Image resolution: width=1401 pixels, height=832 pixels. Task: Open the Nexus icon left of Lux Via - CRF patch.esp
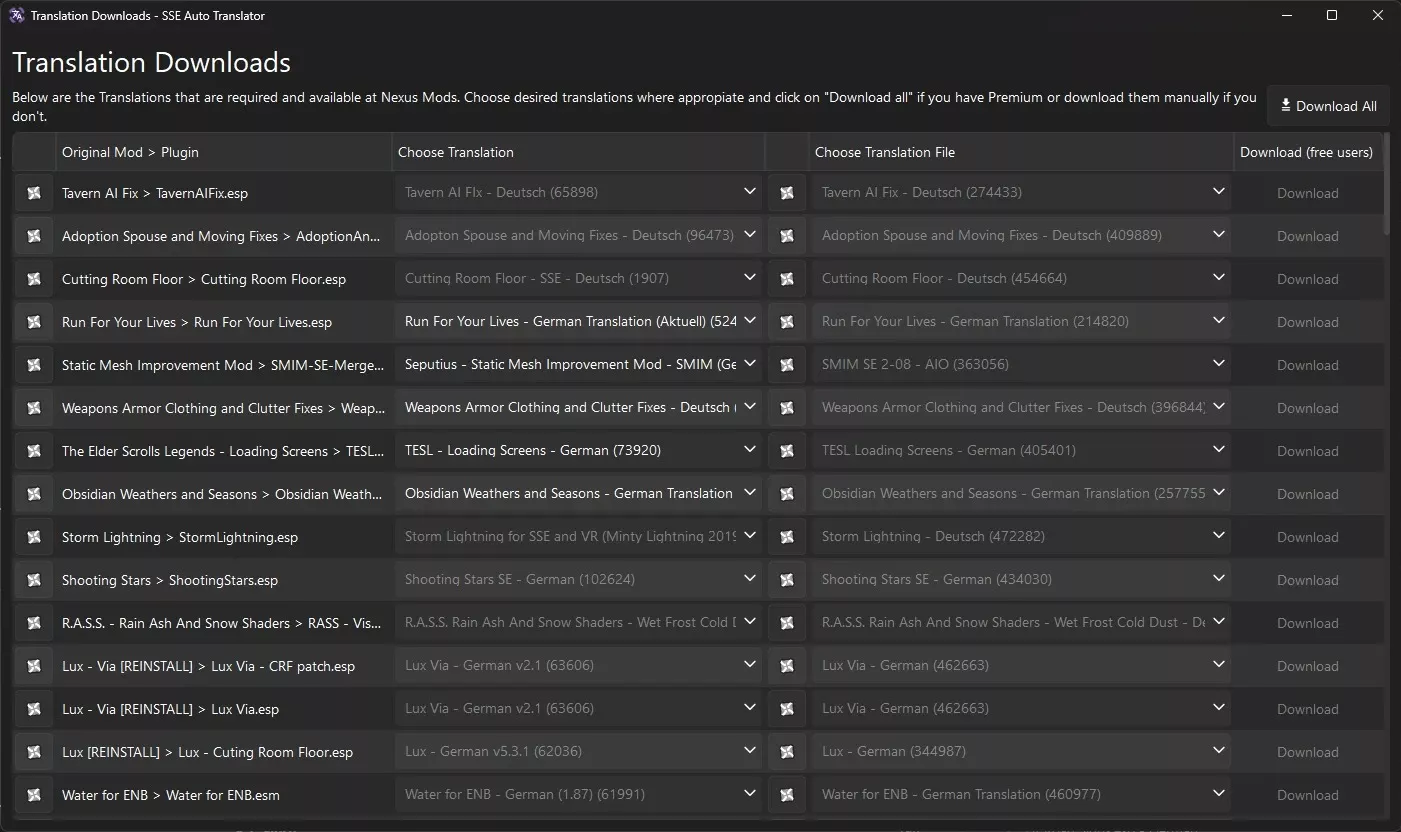click(34, 666)
